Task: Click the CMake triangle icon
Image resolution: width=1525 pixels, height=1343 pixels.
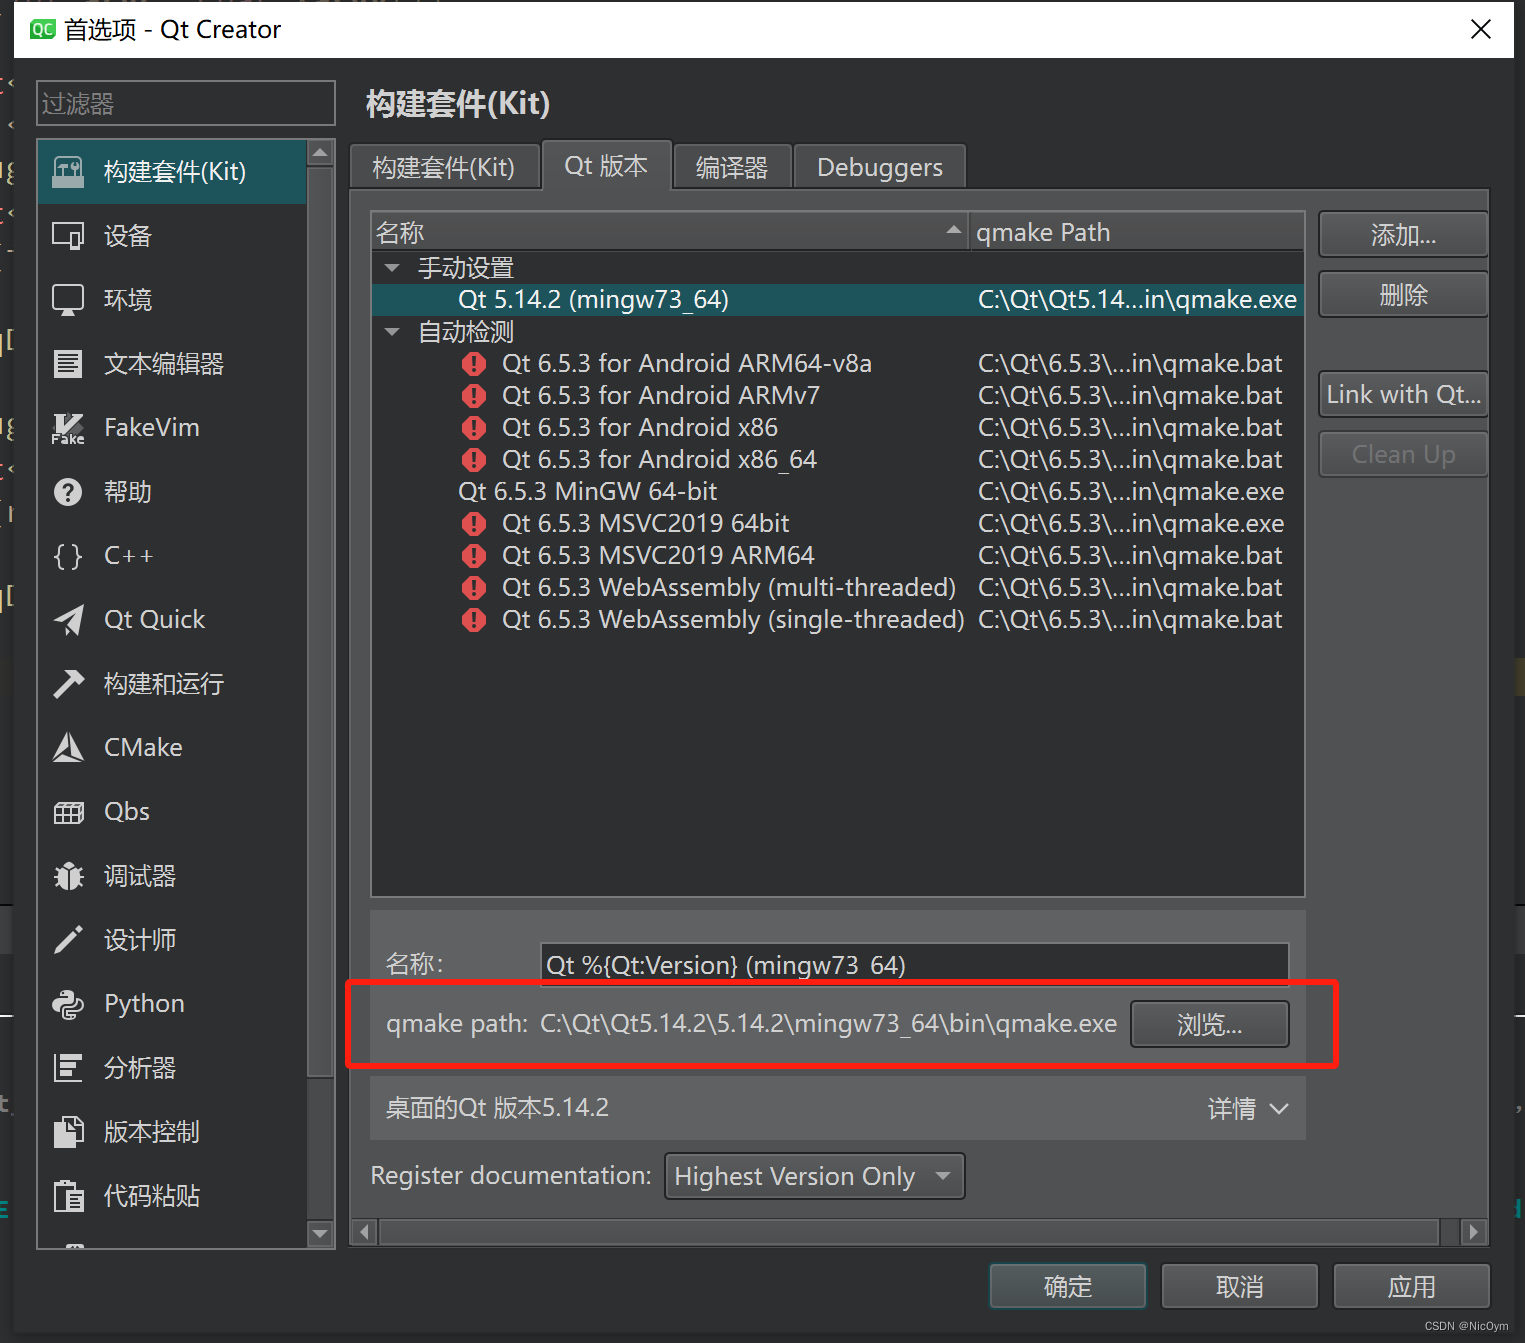Action: click(x=68, y=748)
